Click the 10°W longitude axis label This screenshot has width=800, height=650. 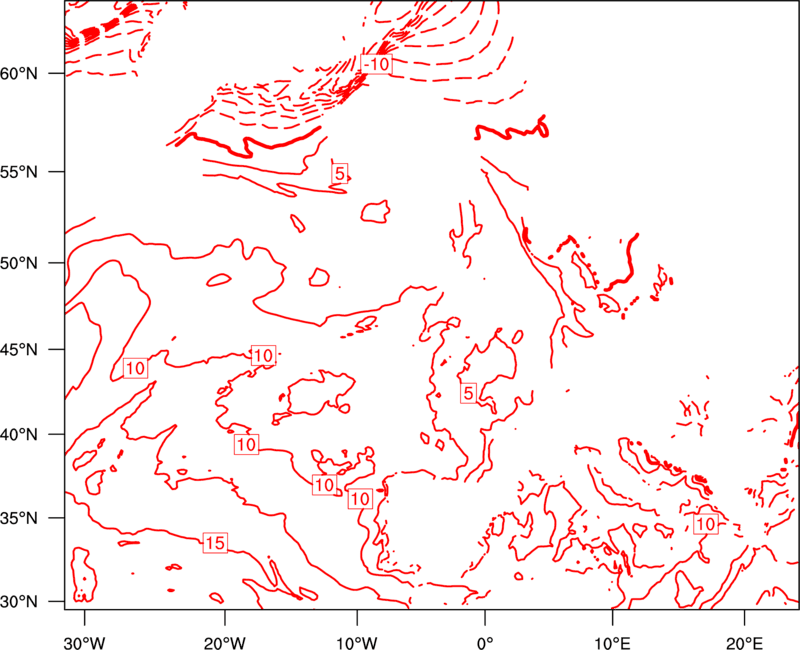click(x=357, y=642)
